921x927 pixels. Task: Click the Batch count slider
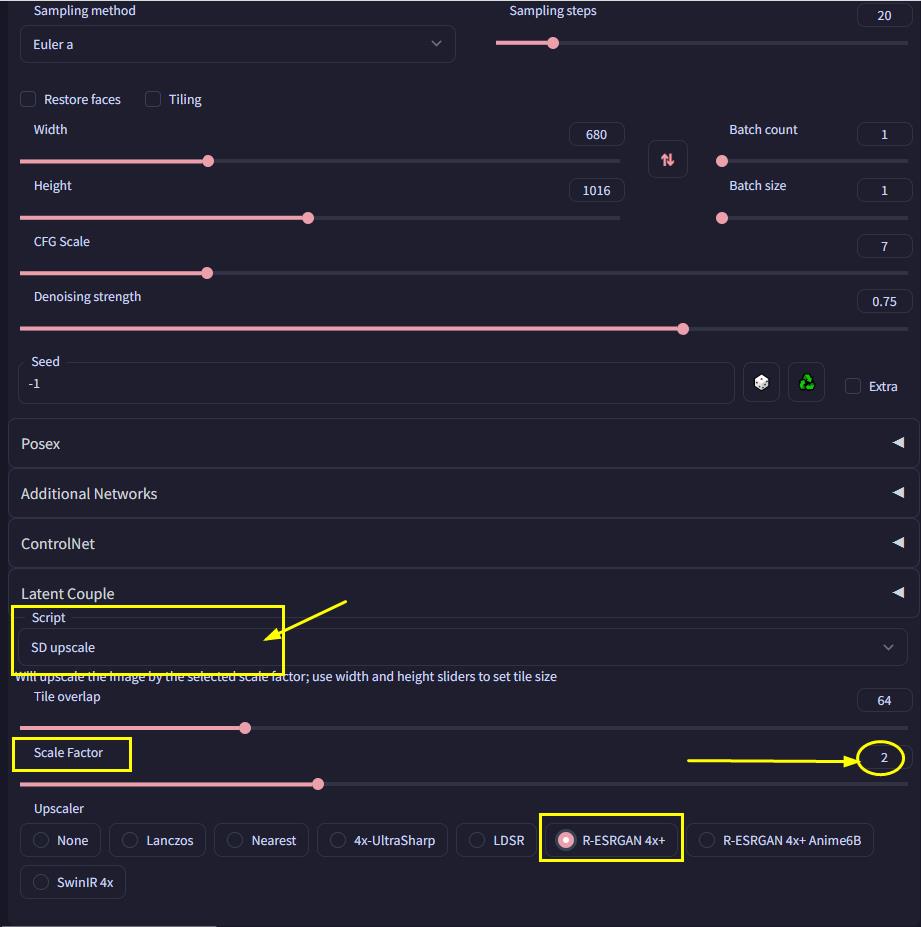click(812, 161)
